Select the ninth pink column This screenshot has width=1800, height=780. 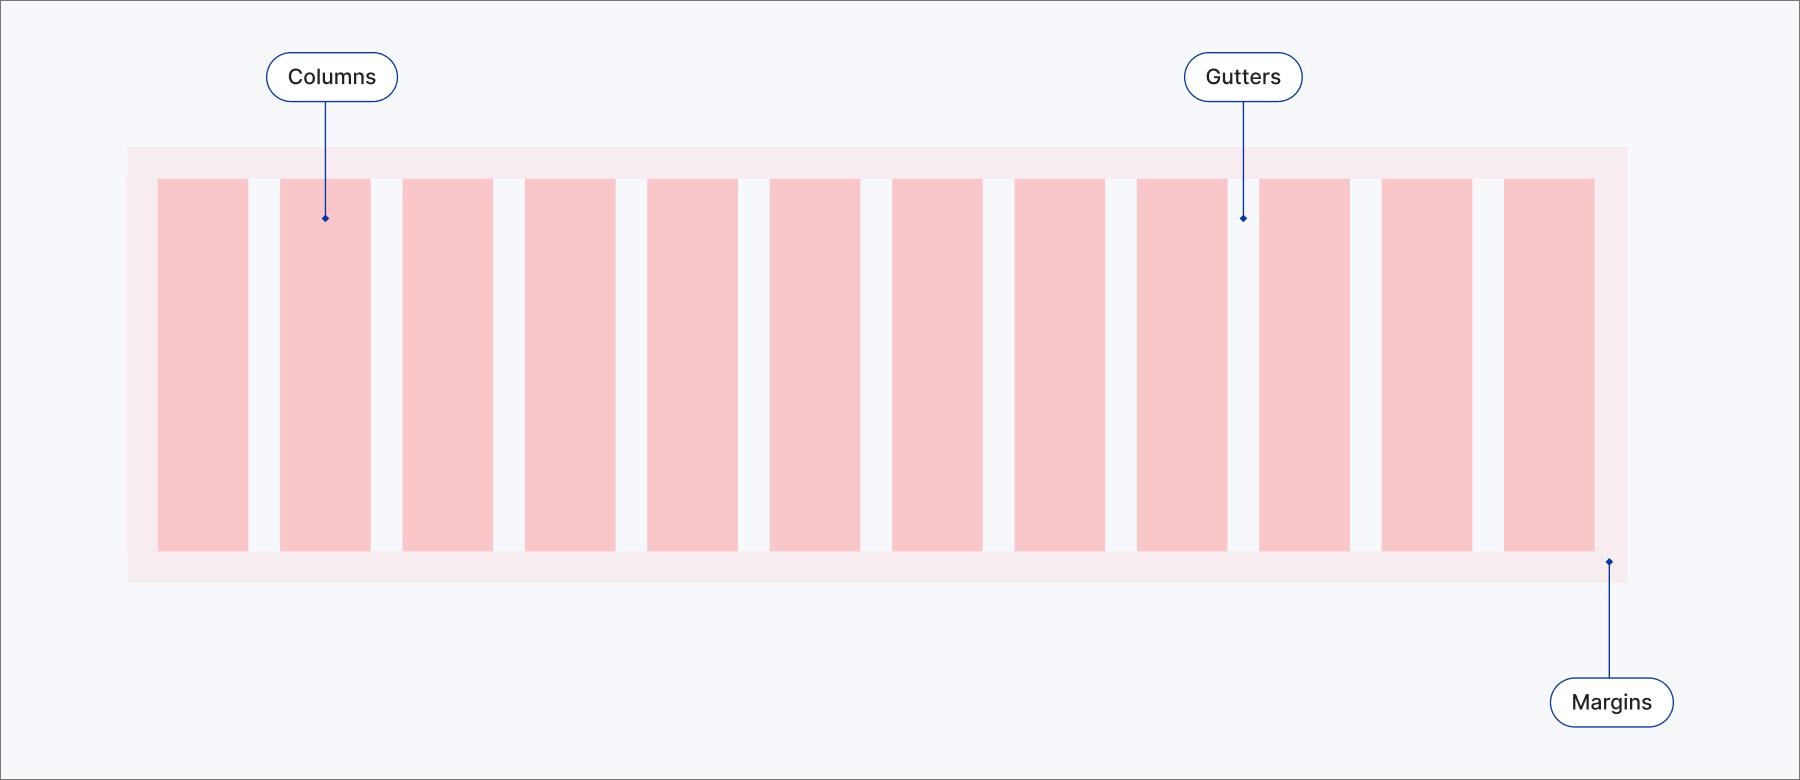[1182, 365]
